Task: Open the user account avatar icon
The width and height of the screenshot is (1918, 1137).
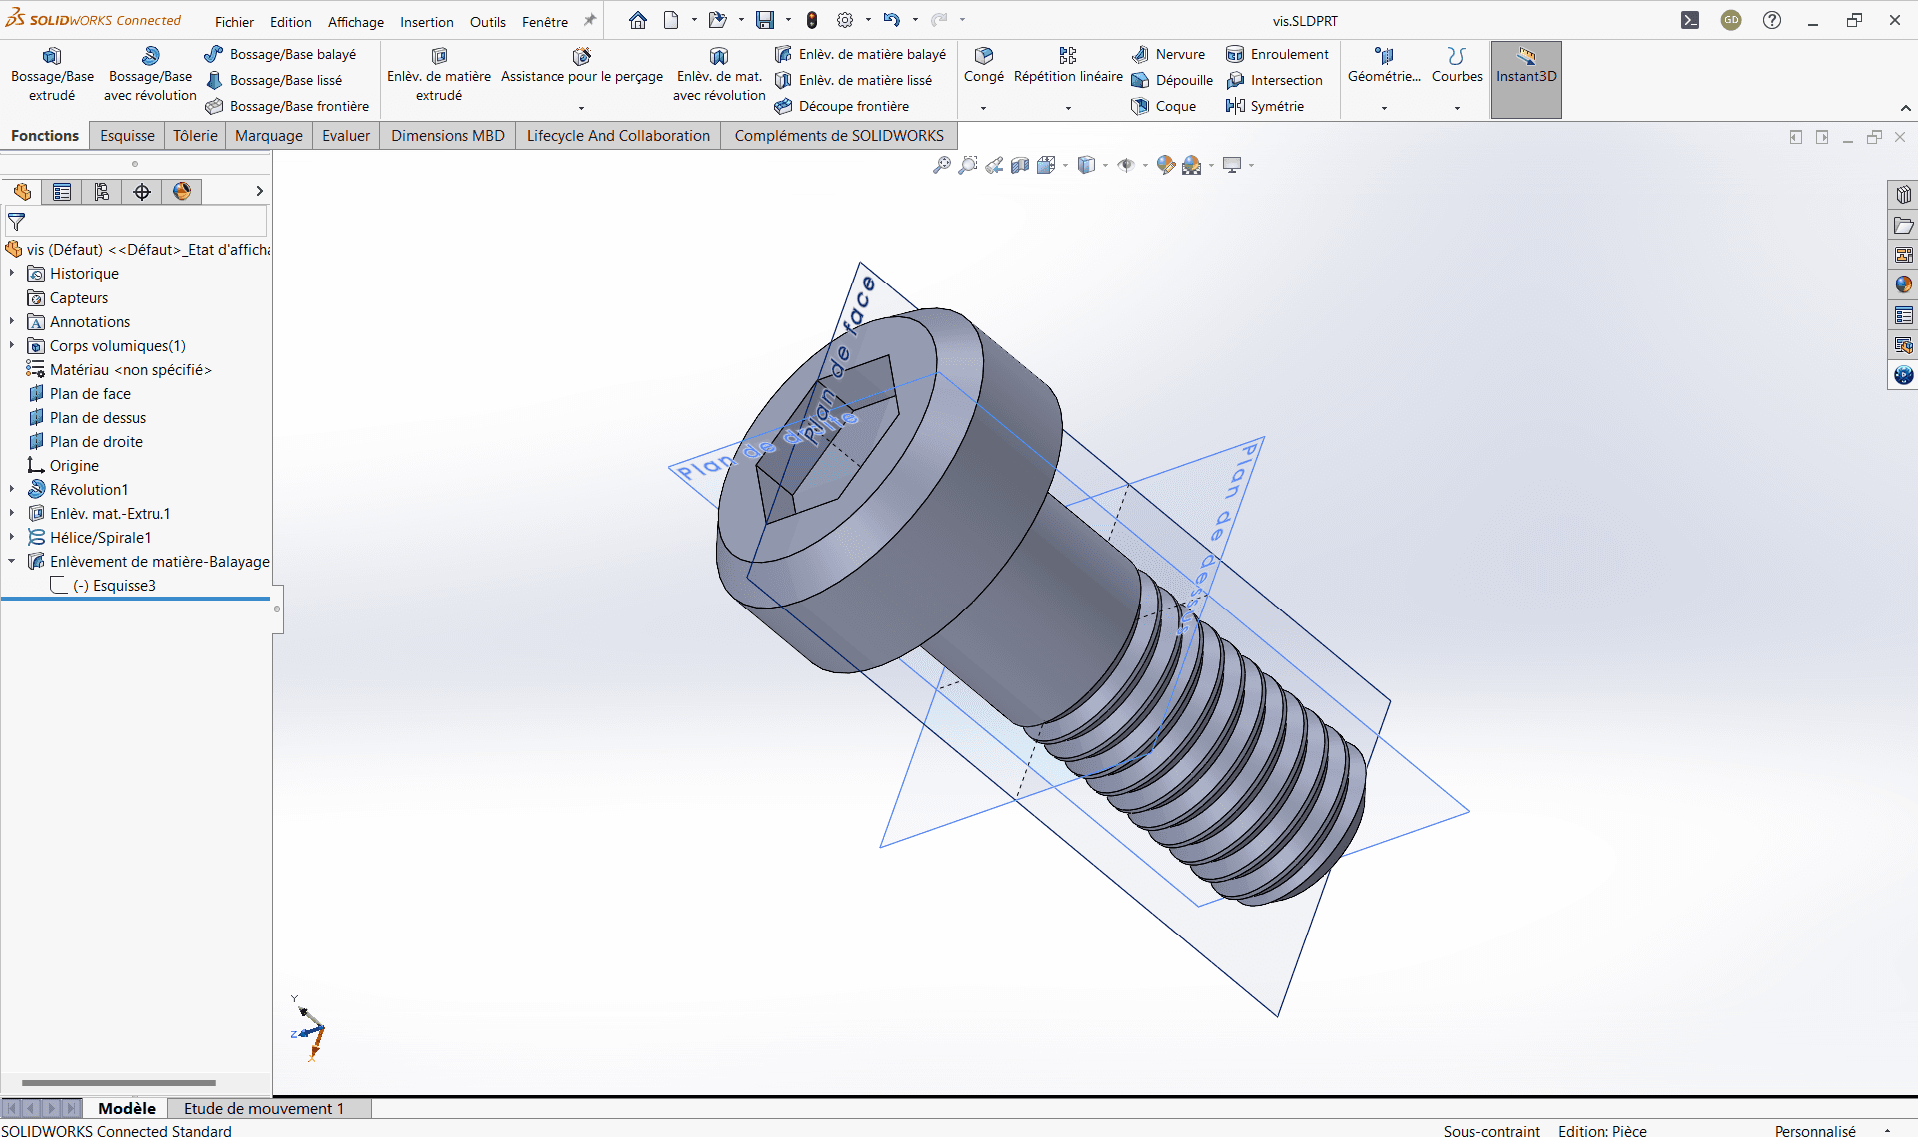Action: pos(1731,20)
